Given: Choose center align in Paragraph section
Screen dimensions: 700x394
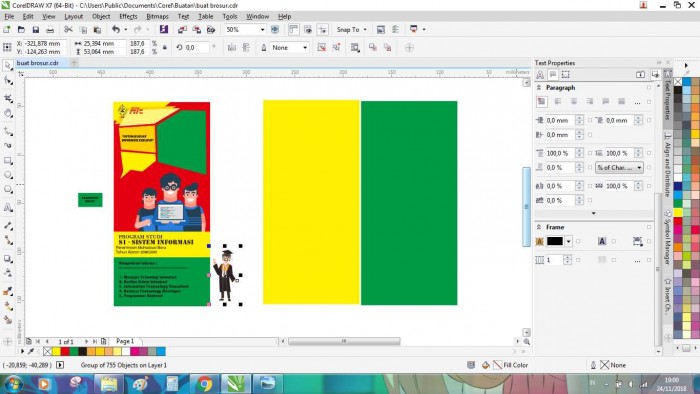Looking at the screenshot, I should 574,102.
